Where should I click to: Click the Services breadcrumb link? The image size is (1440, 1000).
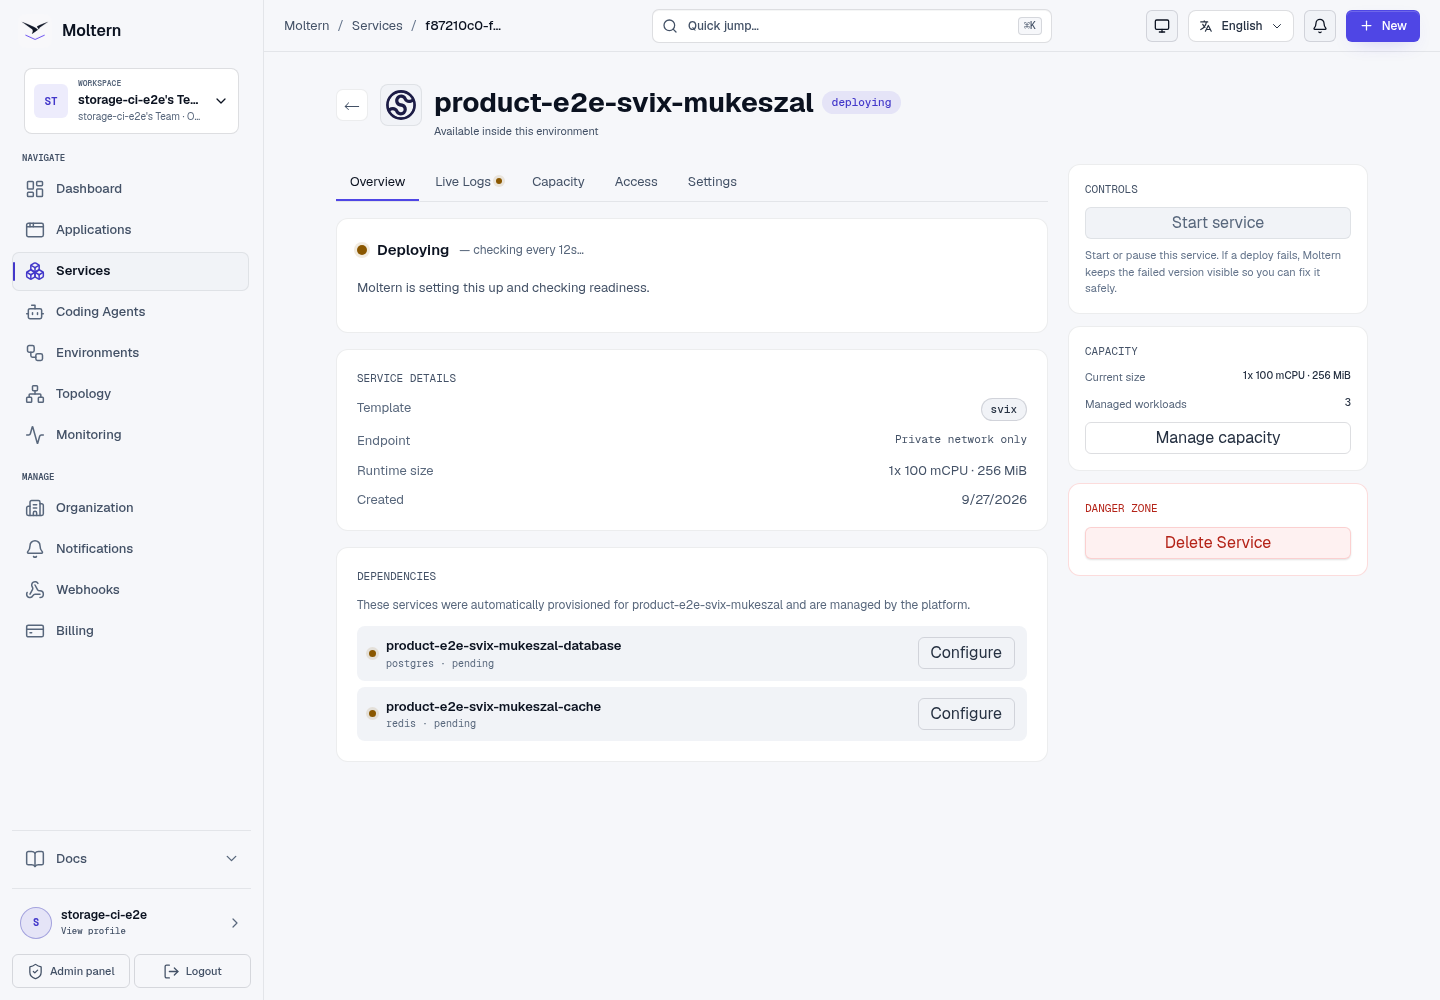tap(377, 26)
